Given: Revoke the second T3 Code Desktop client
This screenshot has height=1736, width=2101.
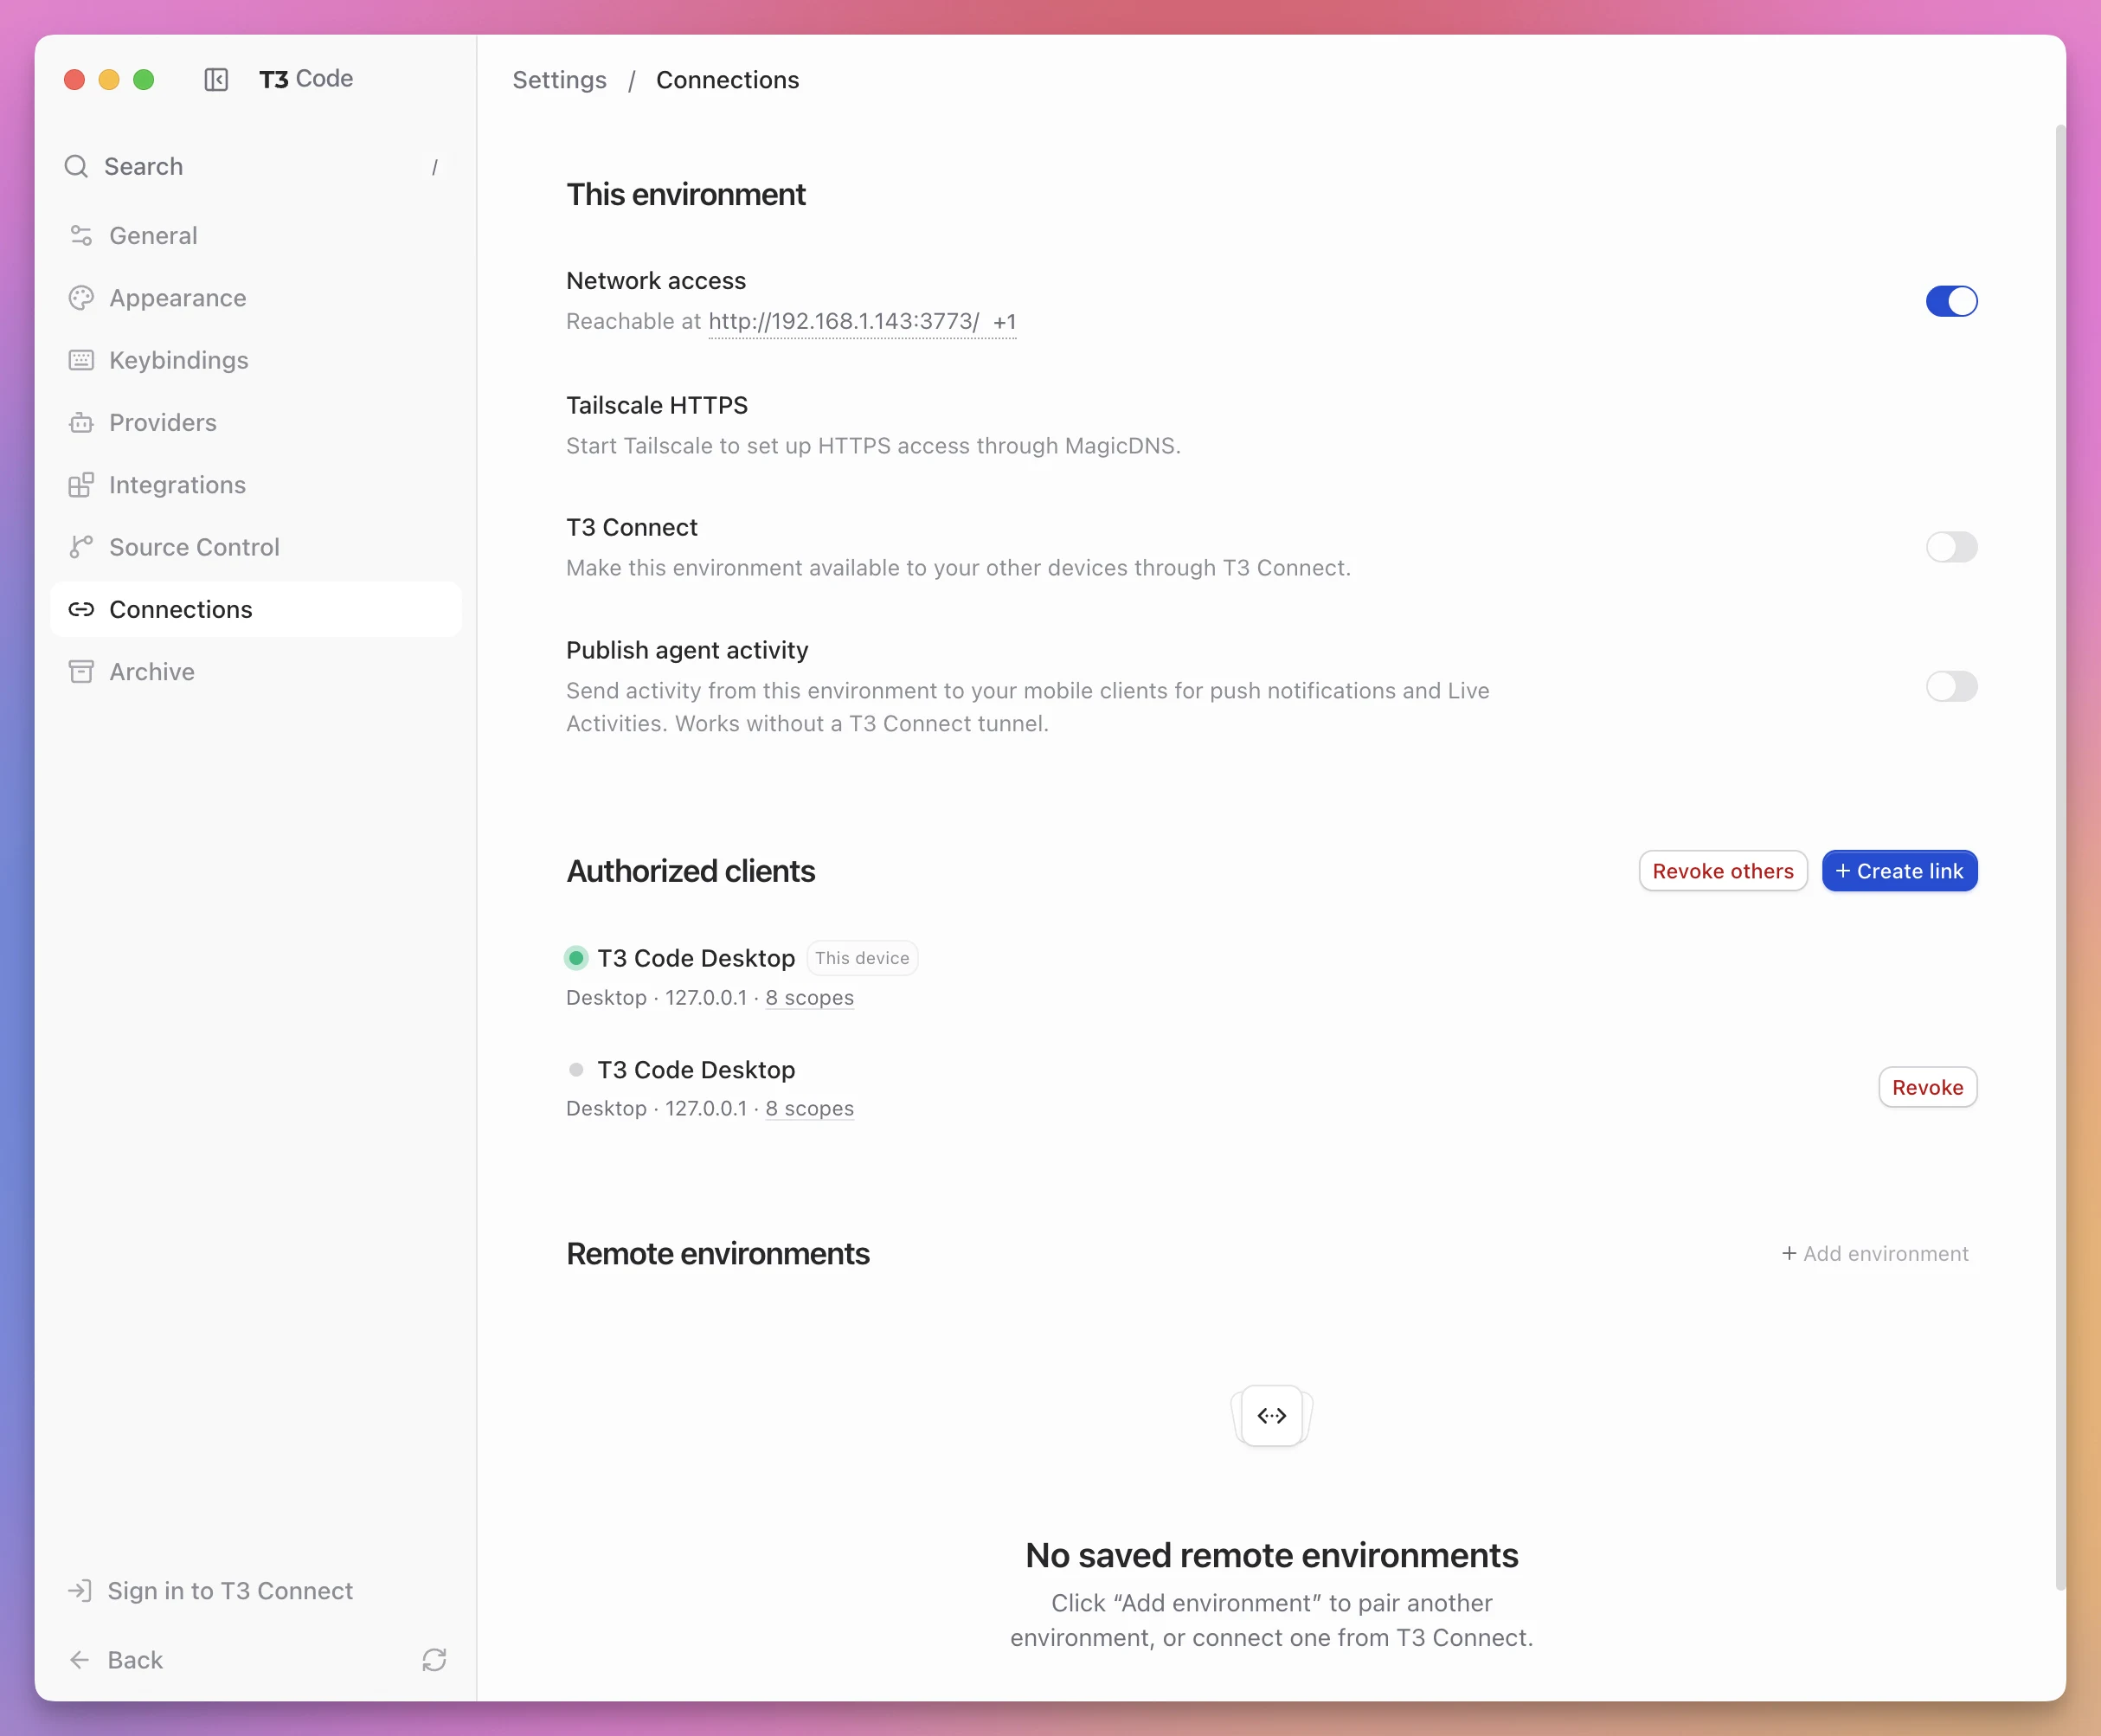Looking at the screenshot, I should (x=1927, y=1087).
